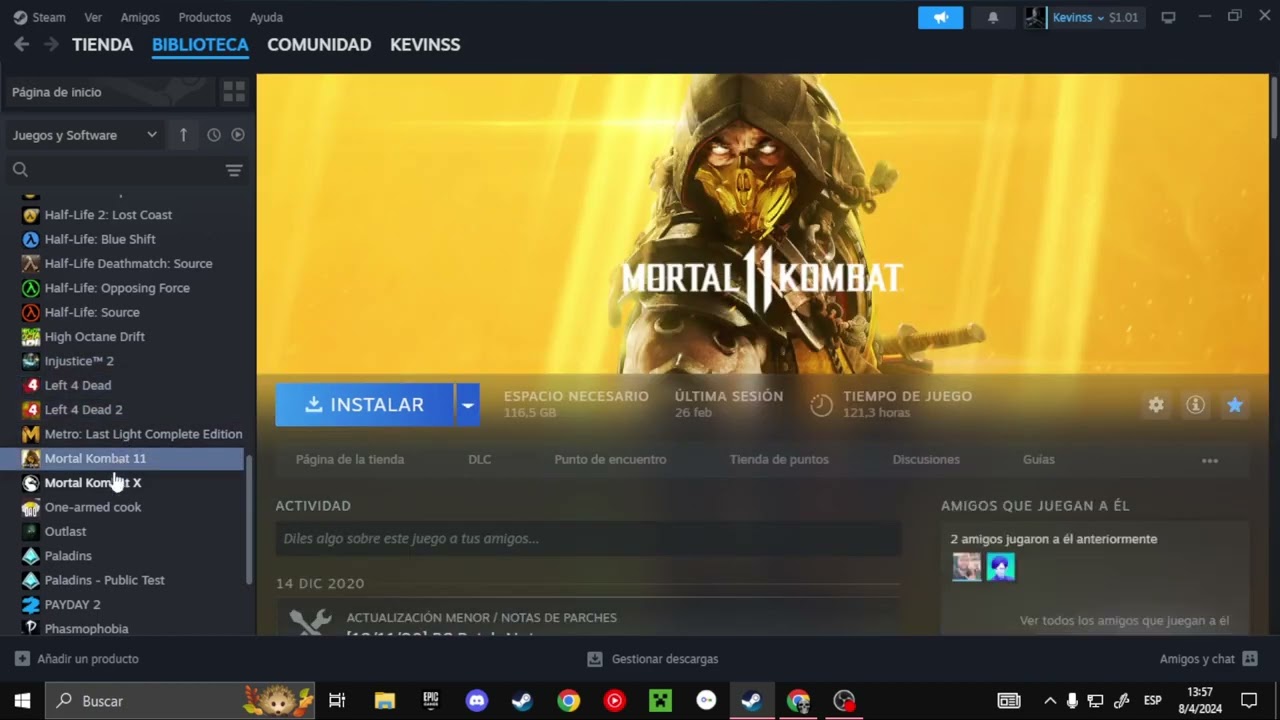Select Injustice 2 in library list

tap(79, 361)
